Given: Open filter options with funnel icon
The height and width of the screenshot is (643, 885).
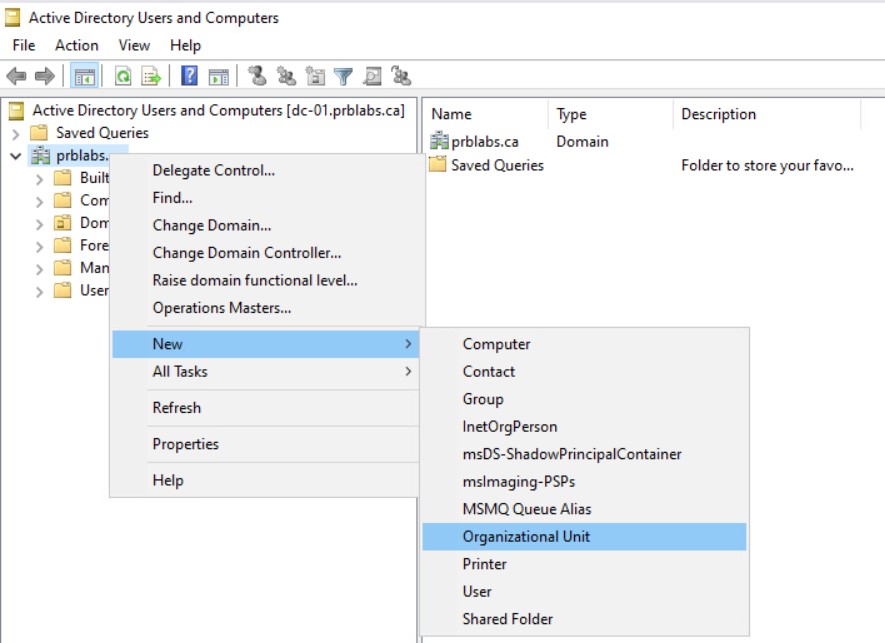Looking at the screenshot, I should point(343,76).
